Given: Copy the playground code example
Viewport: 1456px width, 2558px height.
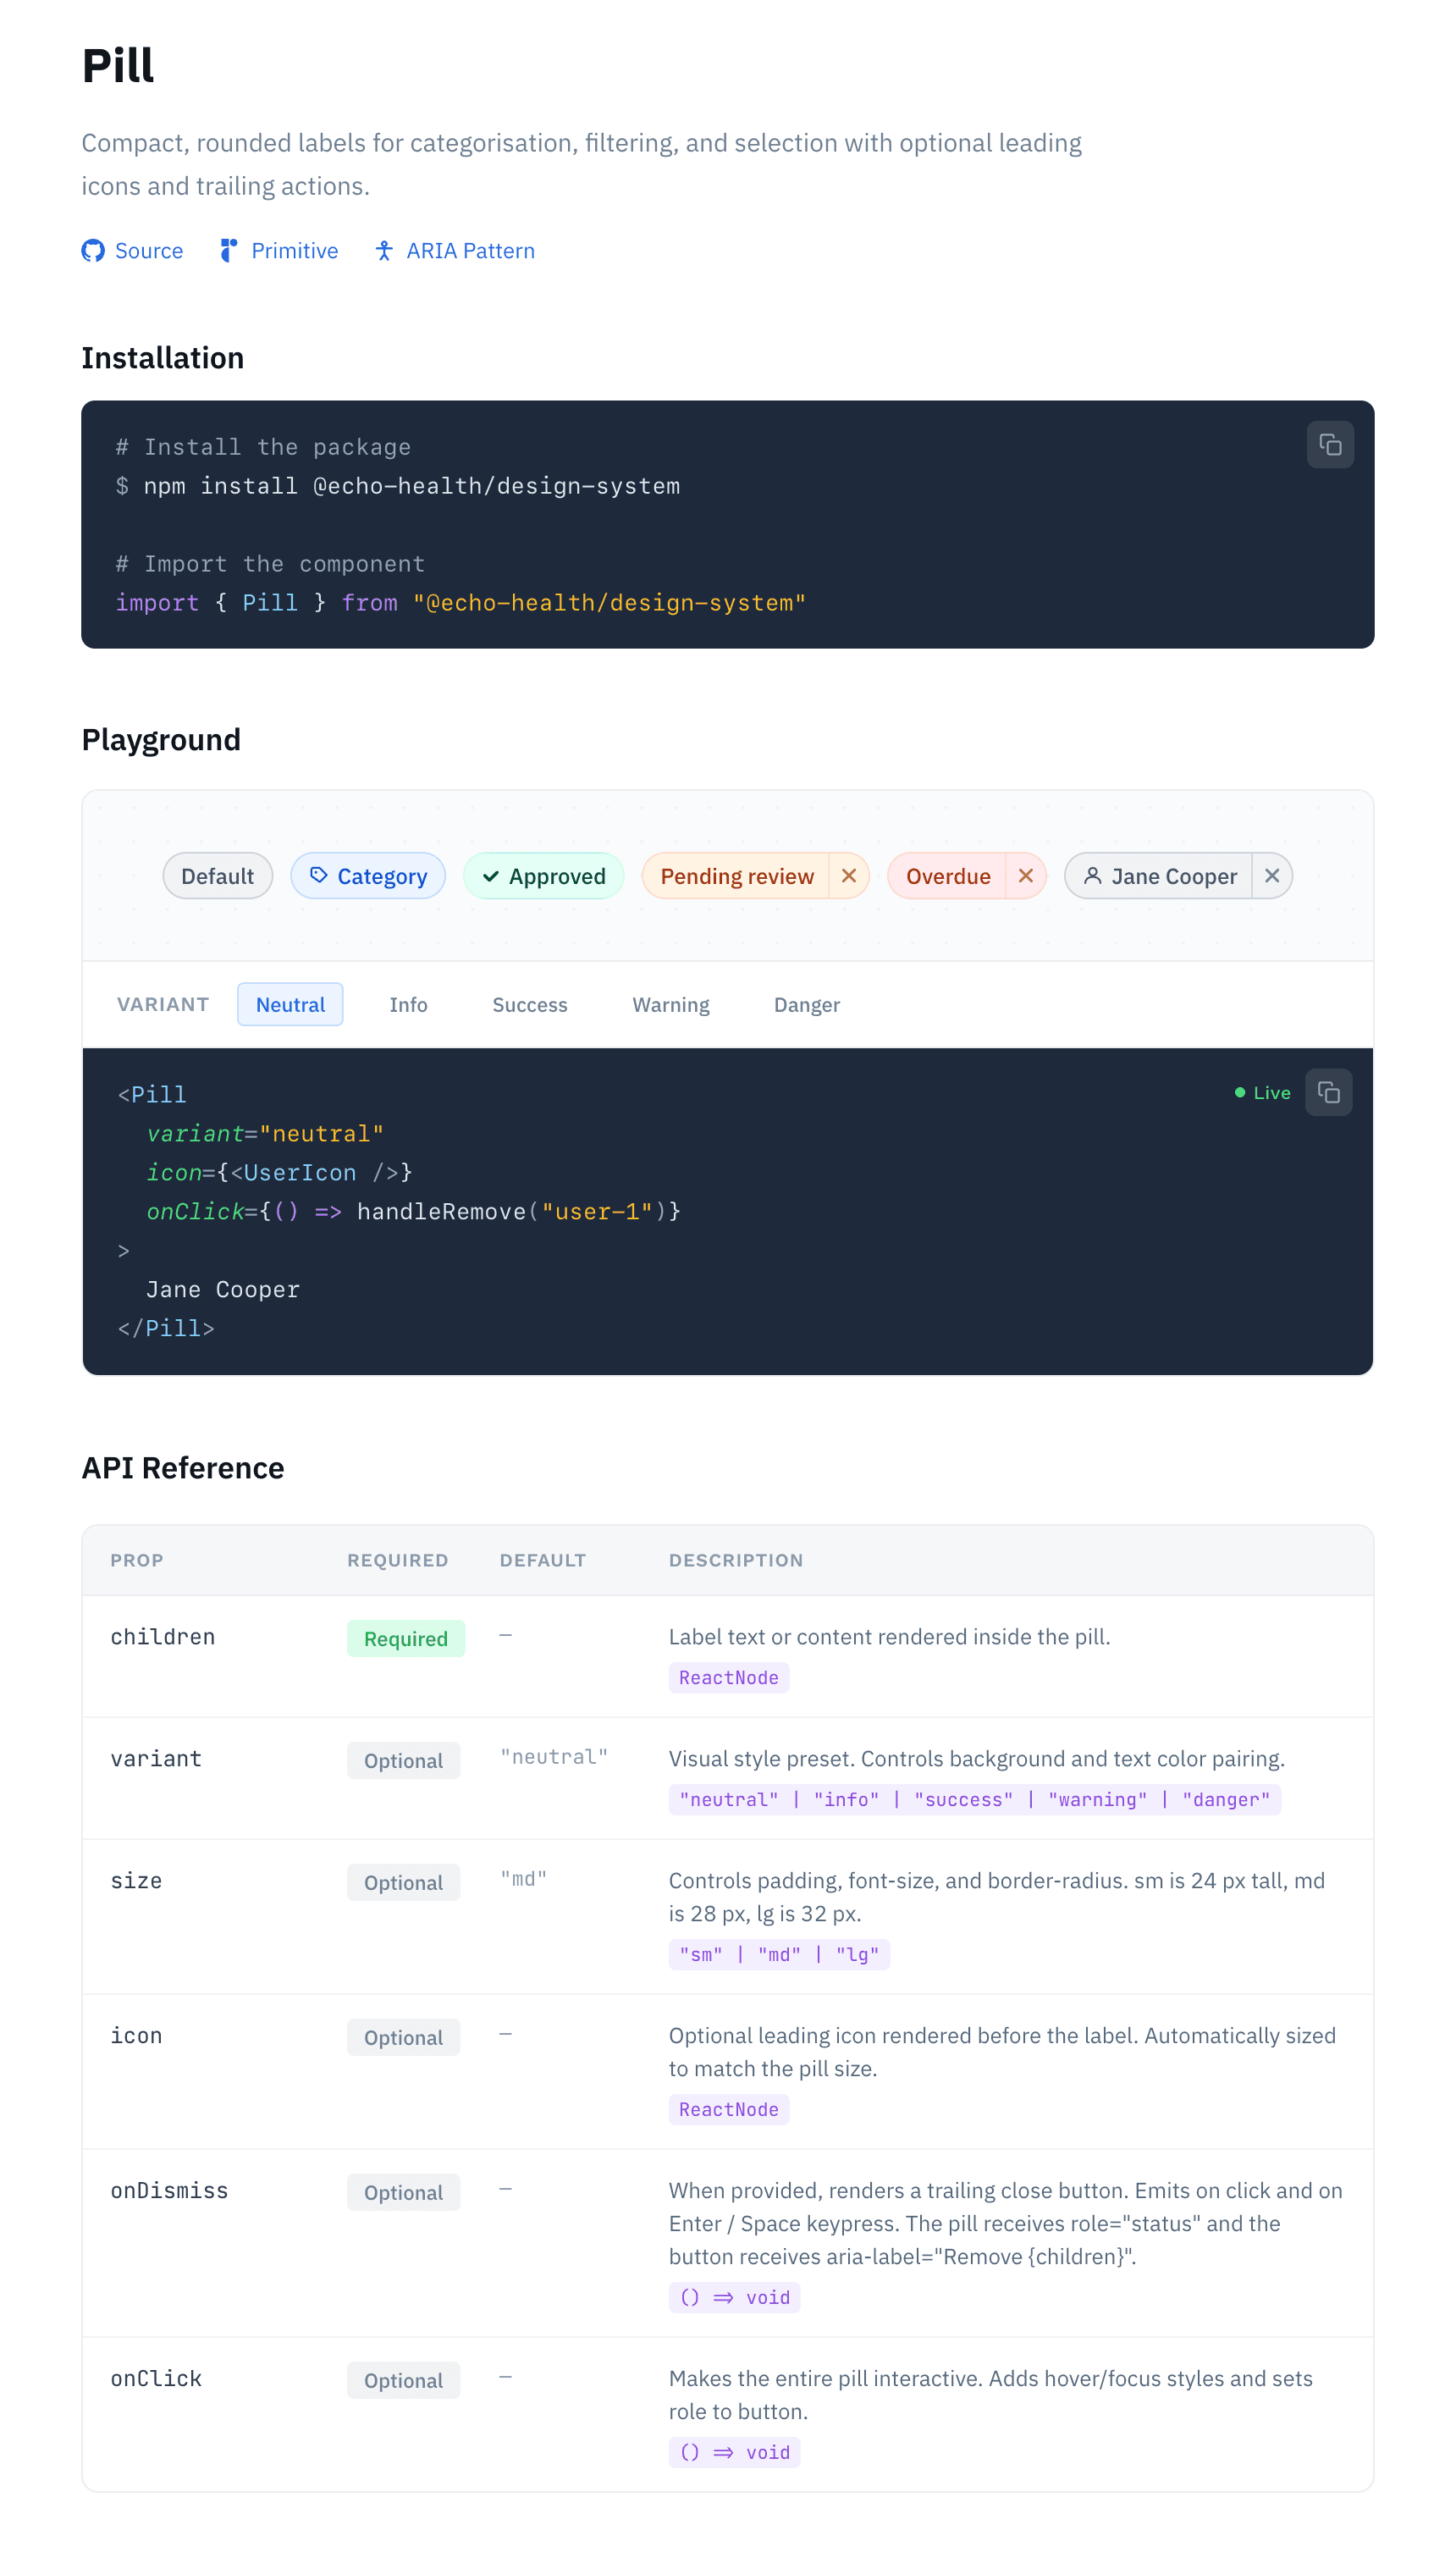Looking at the screenshot, I should (1329, 1092).
